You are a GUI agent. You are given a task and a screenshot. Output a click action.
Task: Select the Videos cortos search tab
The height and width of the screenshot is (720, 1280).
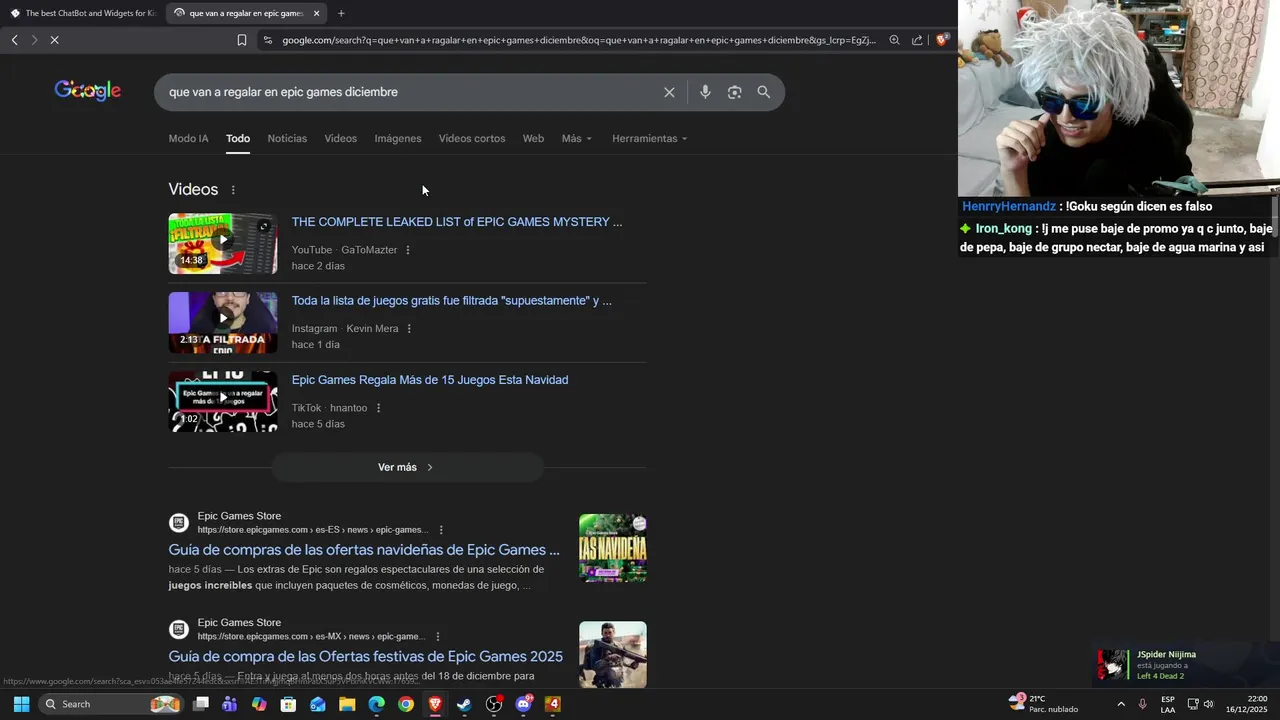click(x=472, y=138)
